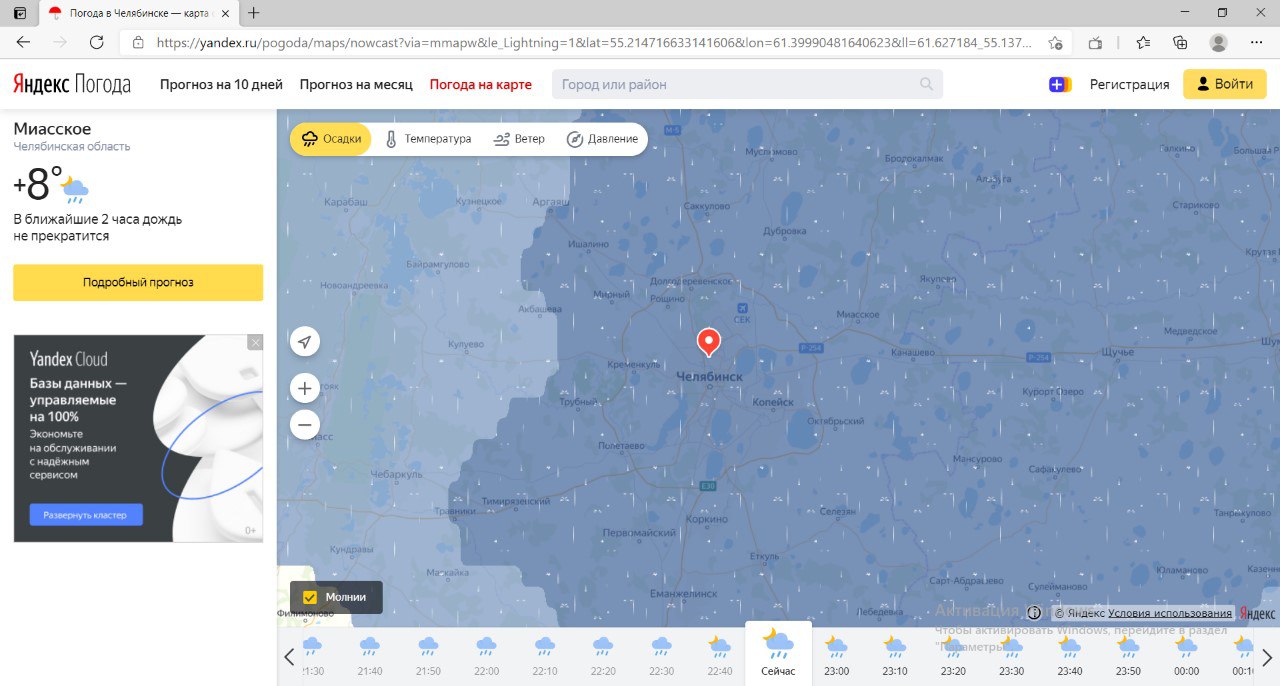Go back in the browser

click(23, 42)
